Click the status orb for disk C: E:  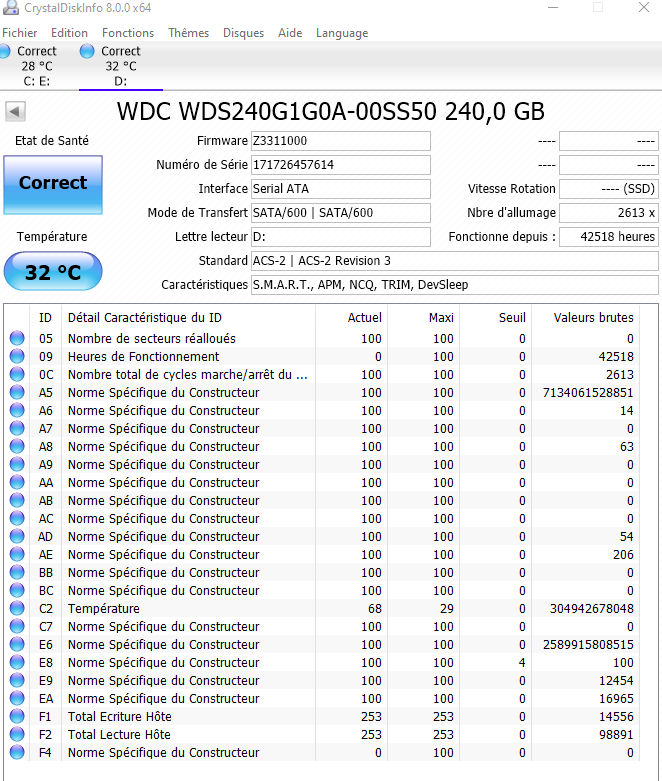click(x=4, y=51)
